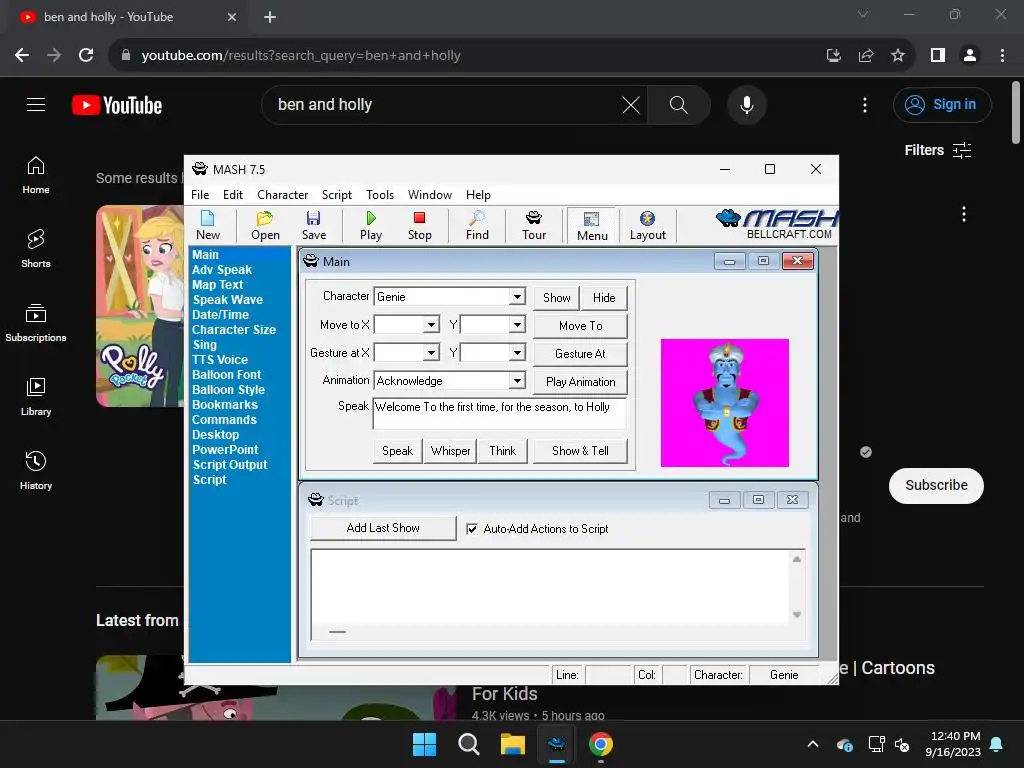Click the green Play toolbar icon
This screenshot has width=1024, height=768.
(x=371, y=225)
